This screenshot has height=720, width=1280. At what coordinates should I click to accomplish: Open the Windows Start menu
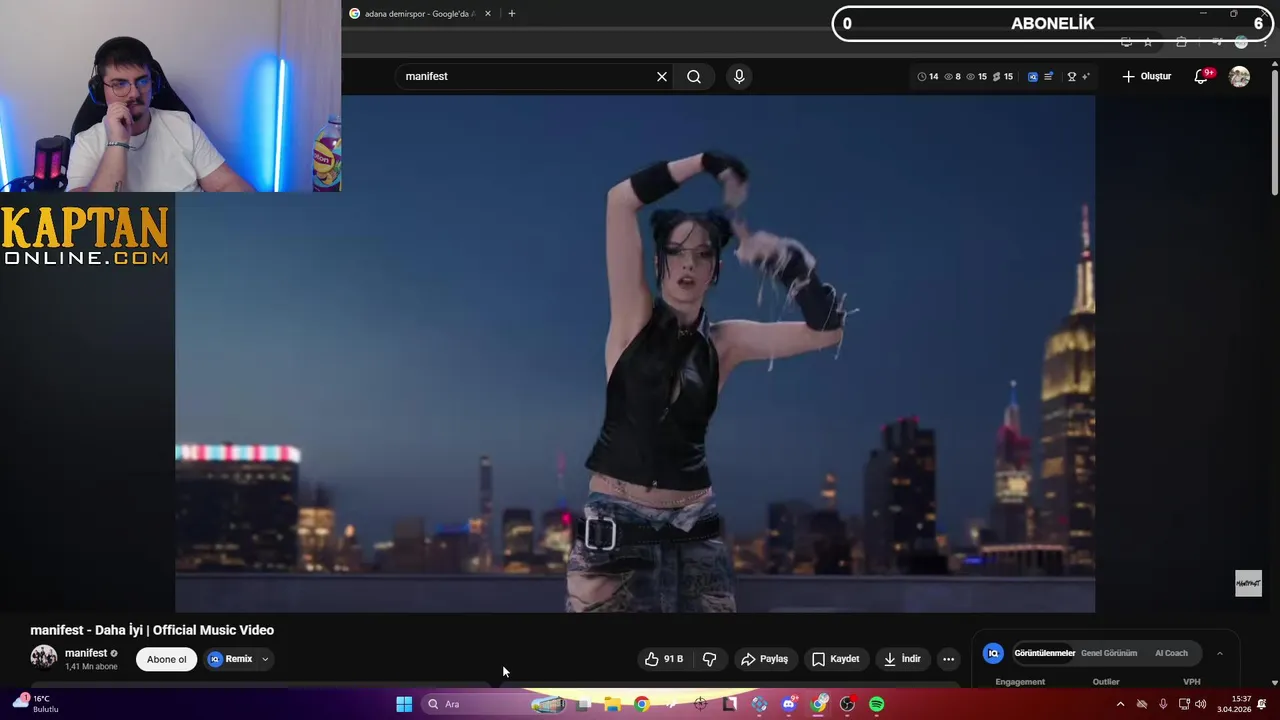tap(404, 704)
